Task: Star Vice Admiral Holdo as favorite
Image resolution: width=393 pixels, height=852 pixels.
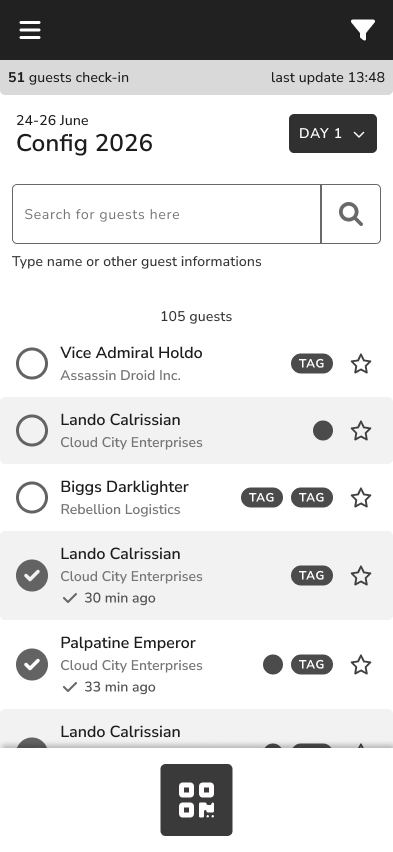Action: coord(361,364)
